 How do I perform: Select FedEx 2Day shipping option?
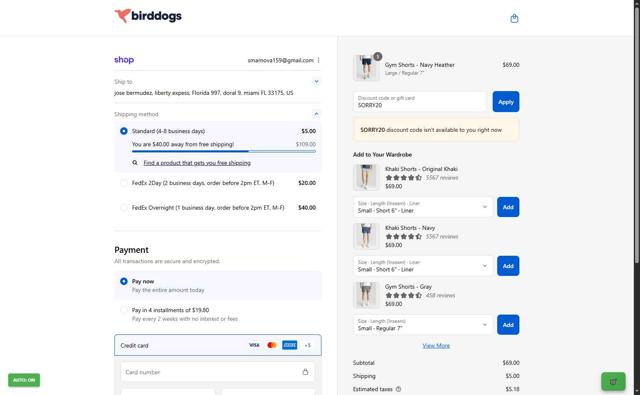click(x=124, y=183)
